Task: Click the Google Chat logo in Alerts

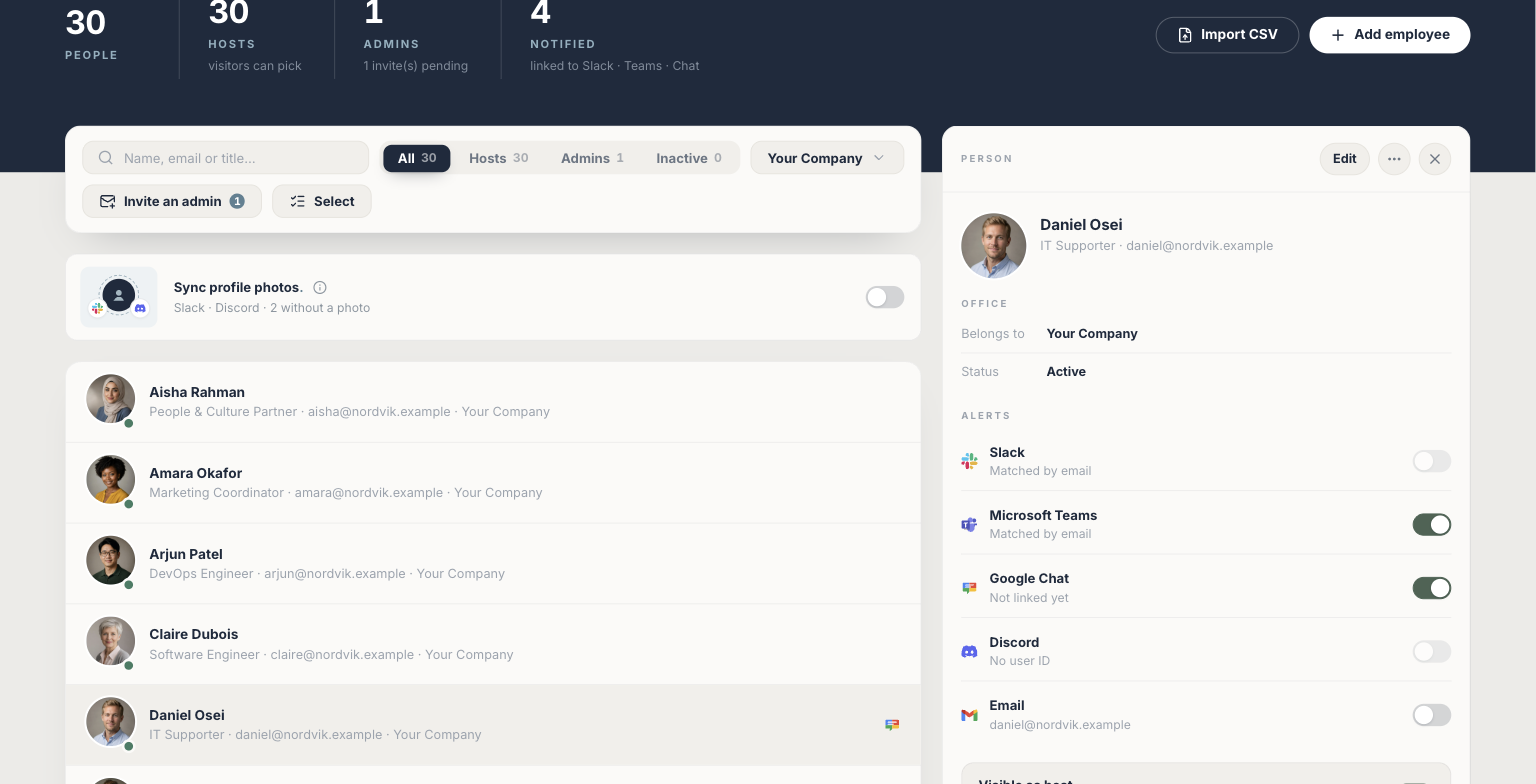Action: click(x=969, y=588)
